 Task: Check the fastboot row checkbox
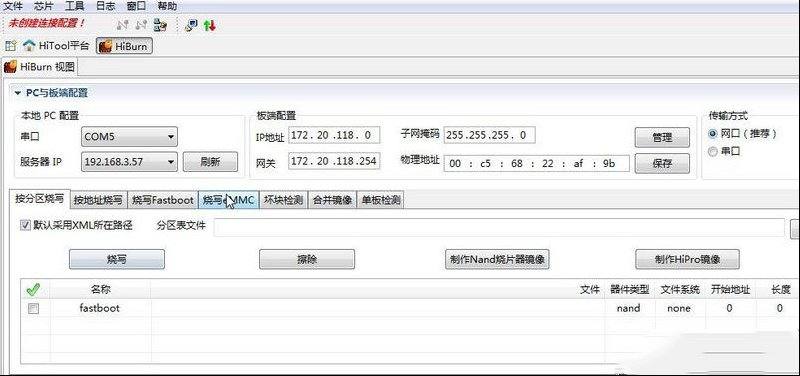[x=33, y=308]
